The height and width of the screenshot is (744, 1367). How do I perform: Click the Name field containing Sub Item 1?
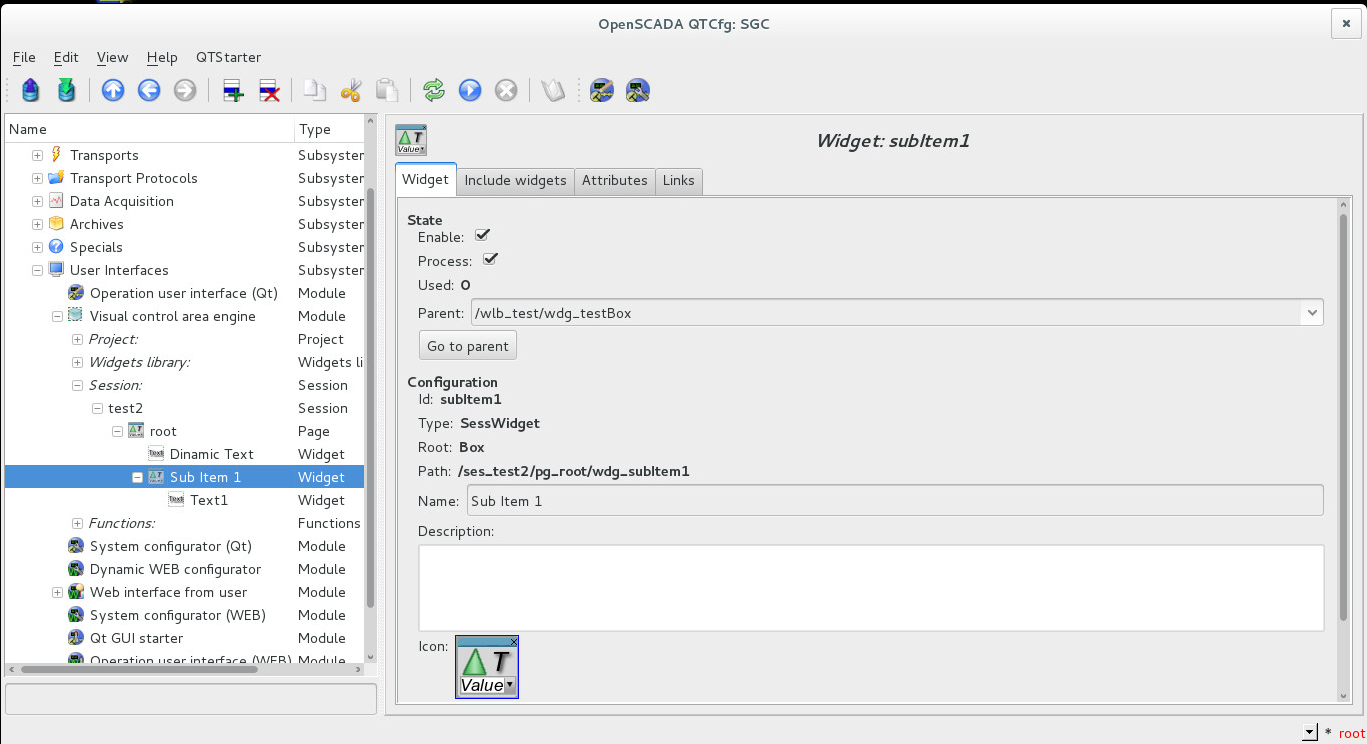tap(894, 501)
